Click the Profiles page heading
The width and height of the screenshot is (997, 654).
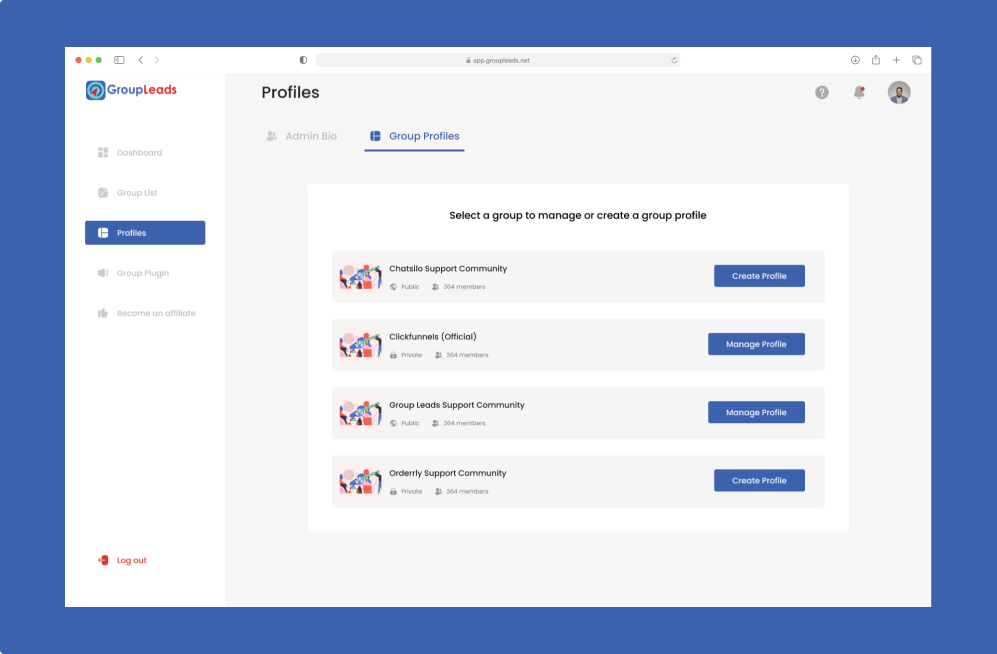pos(291,92)
